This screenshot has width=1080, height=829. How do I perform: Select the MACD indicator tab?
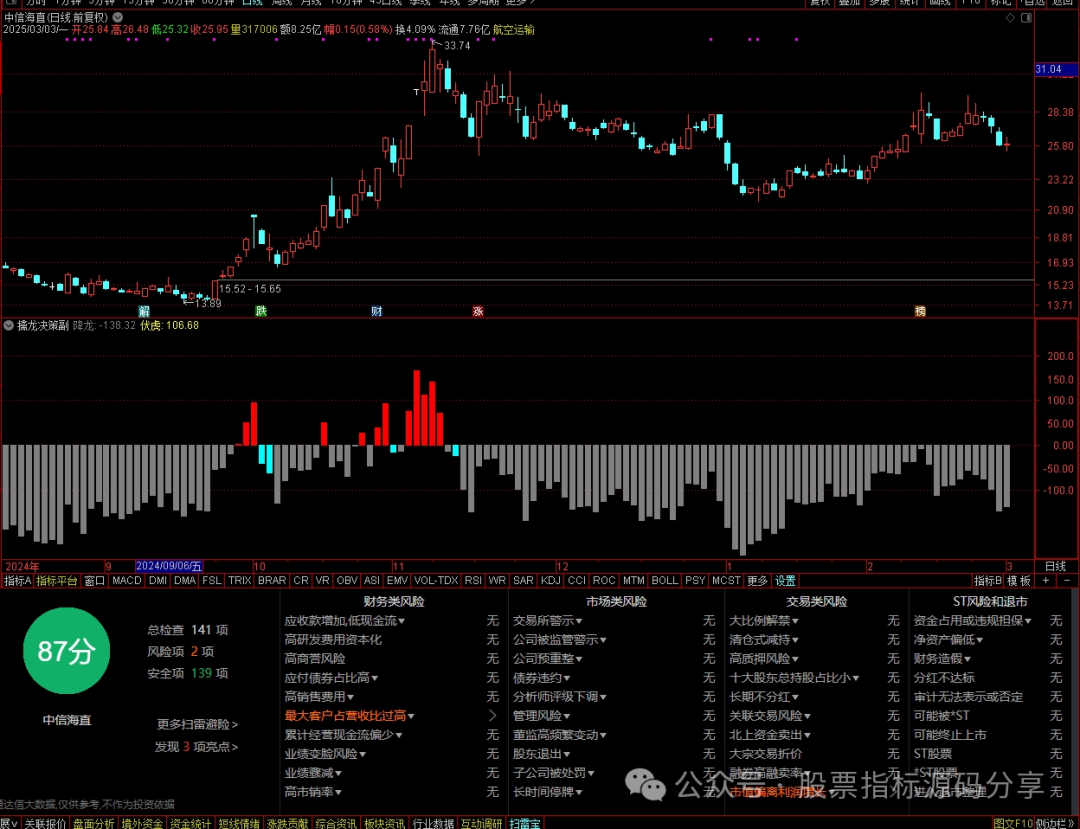click(x=127, y=580)
